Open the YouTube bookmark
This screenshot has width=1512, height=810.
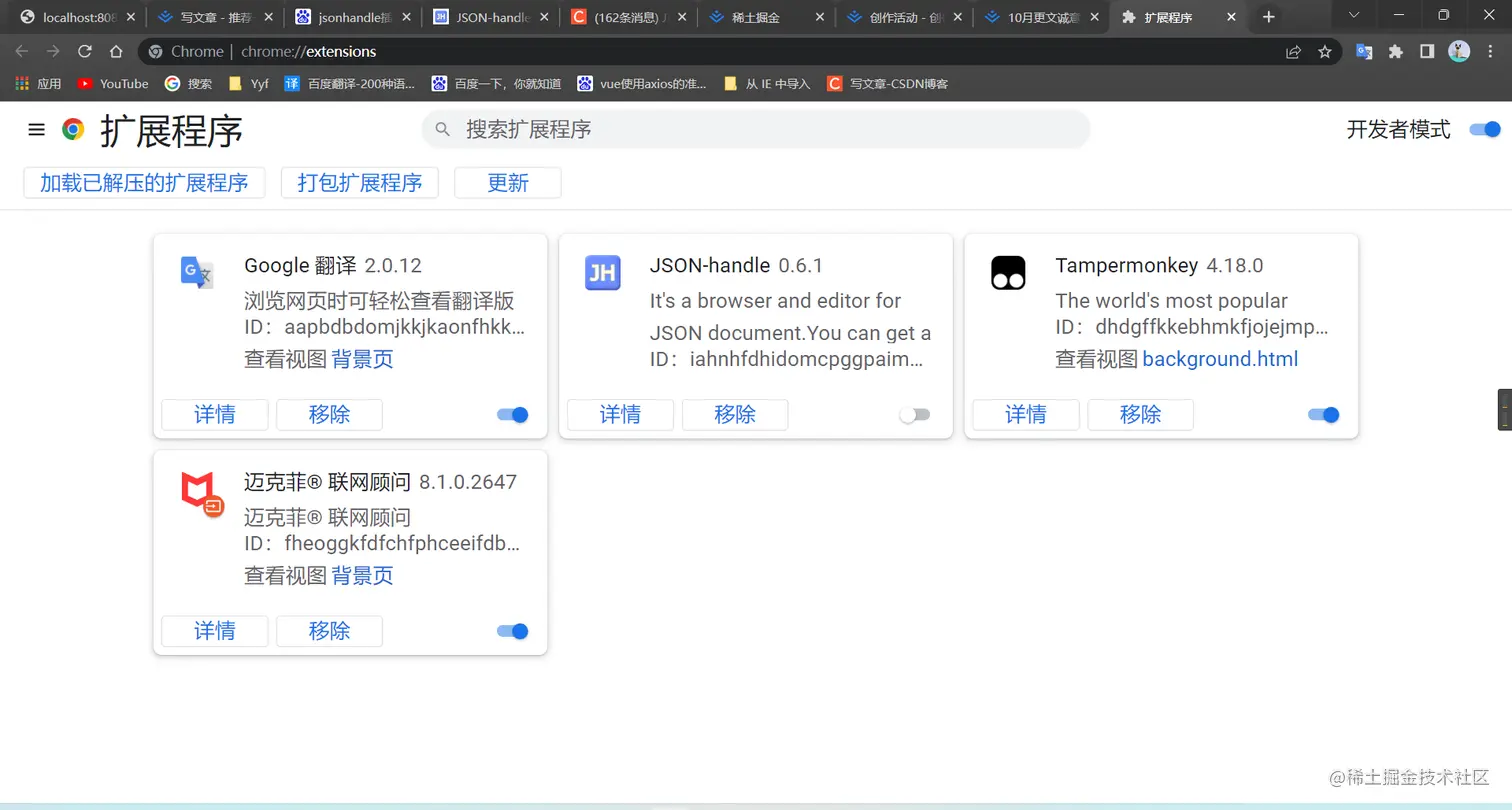point(113,84)
